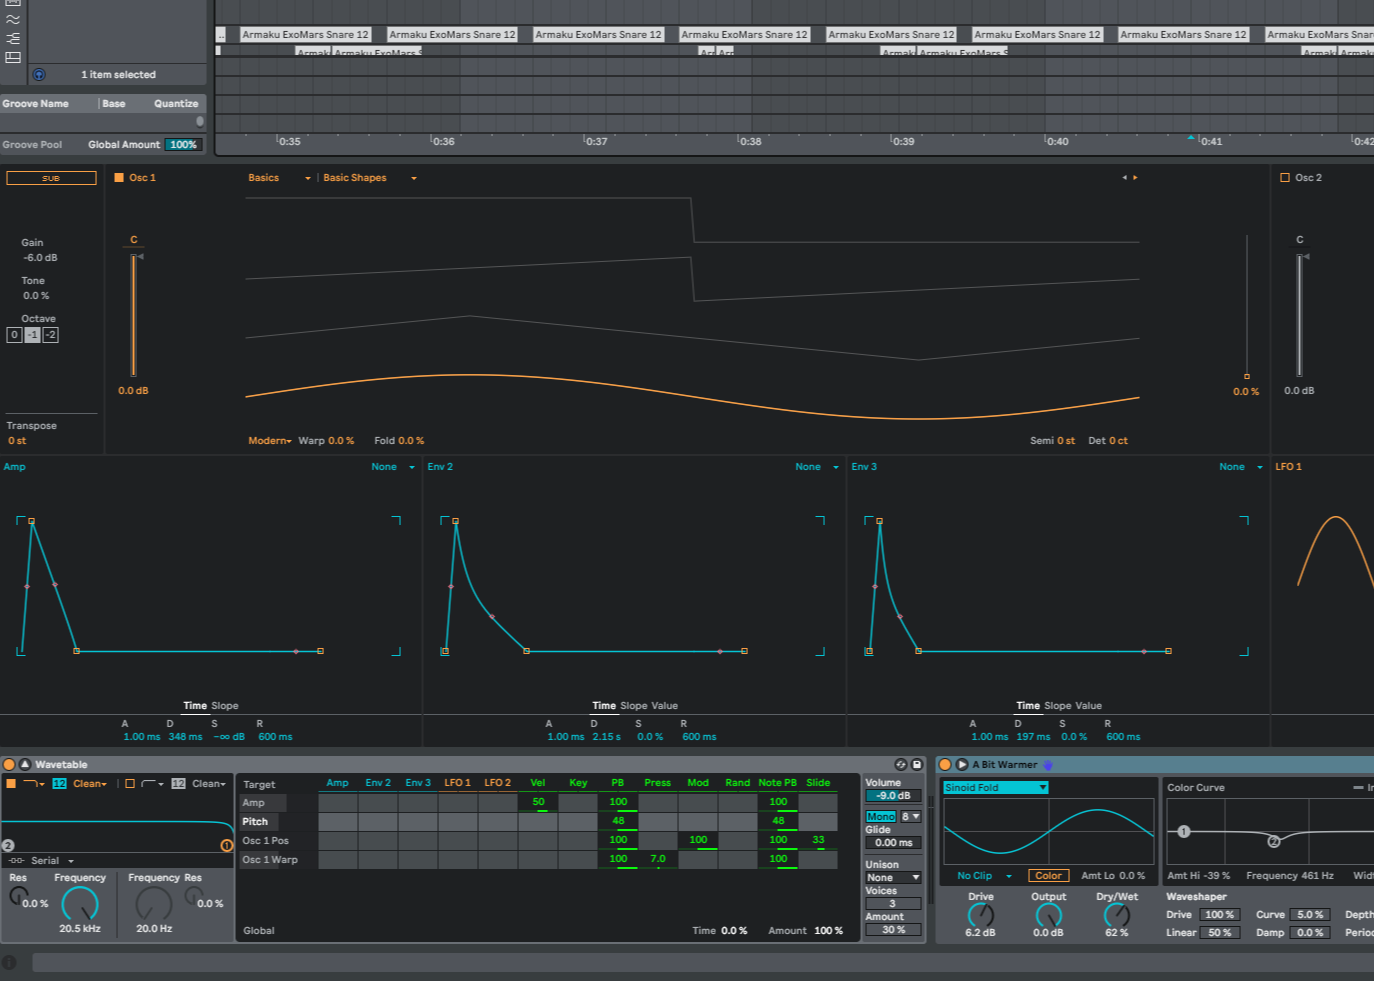Collapse Wavetable view with the triangle button
Screen dimensions: 1374x981
coord(25,765)
